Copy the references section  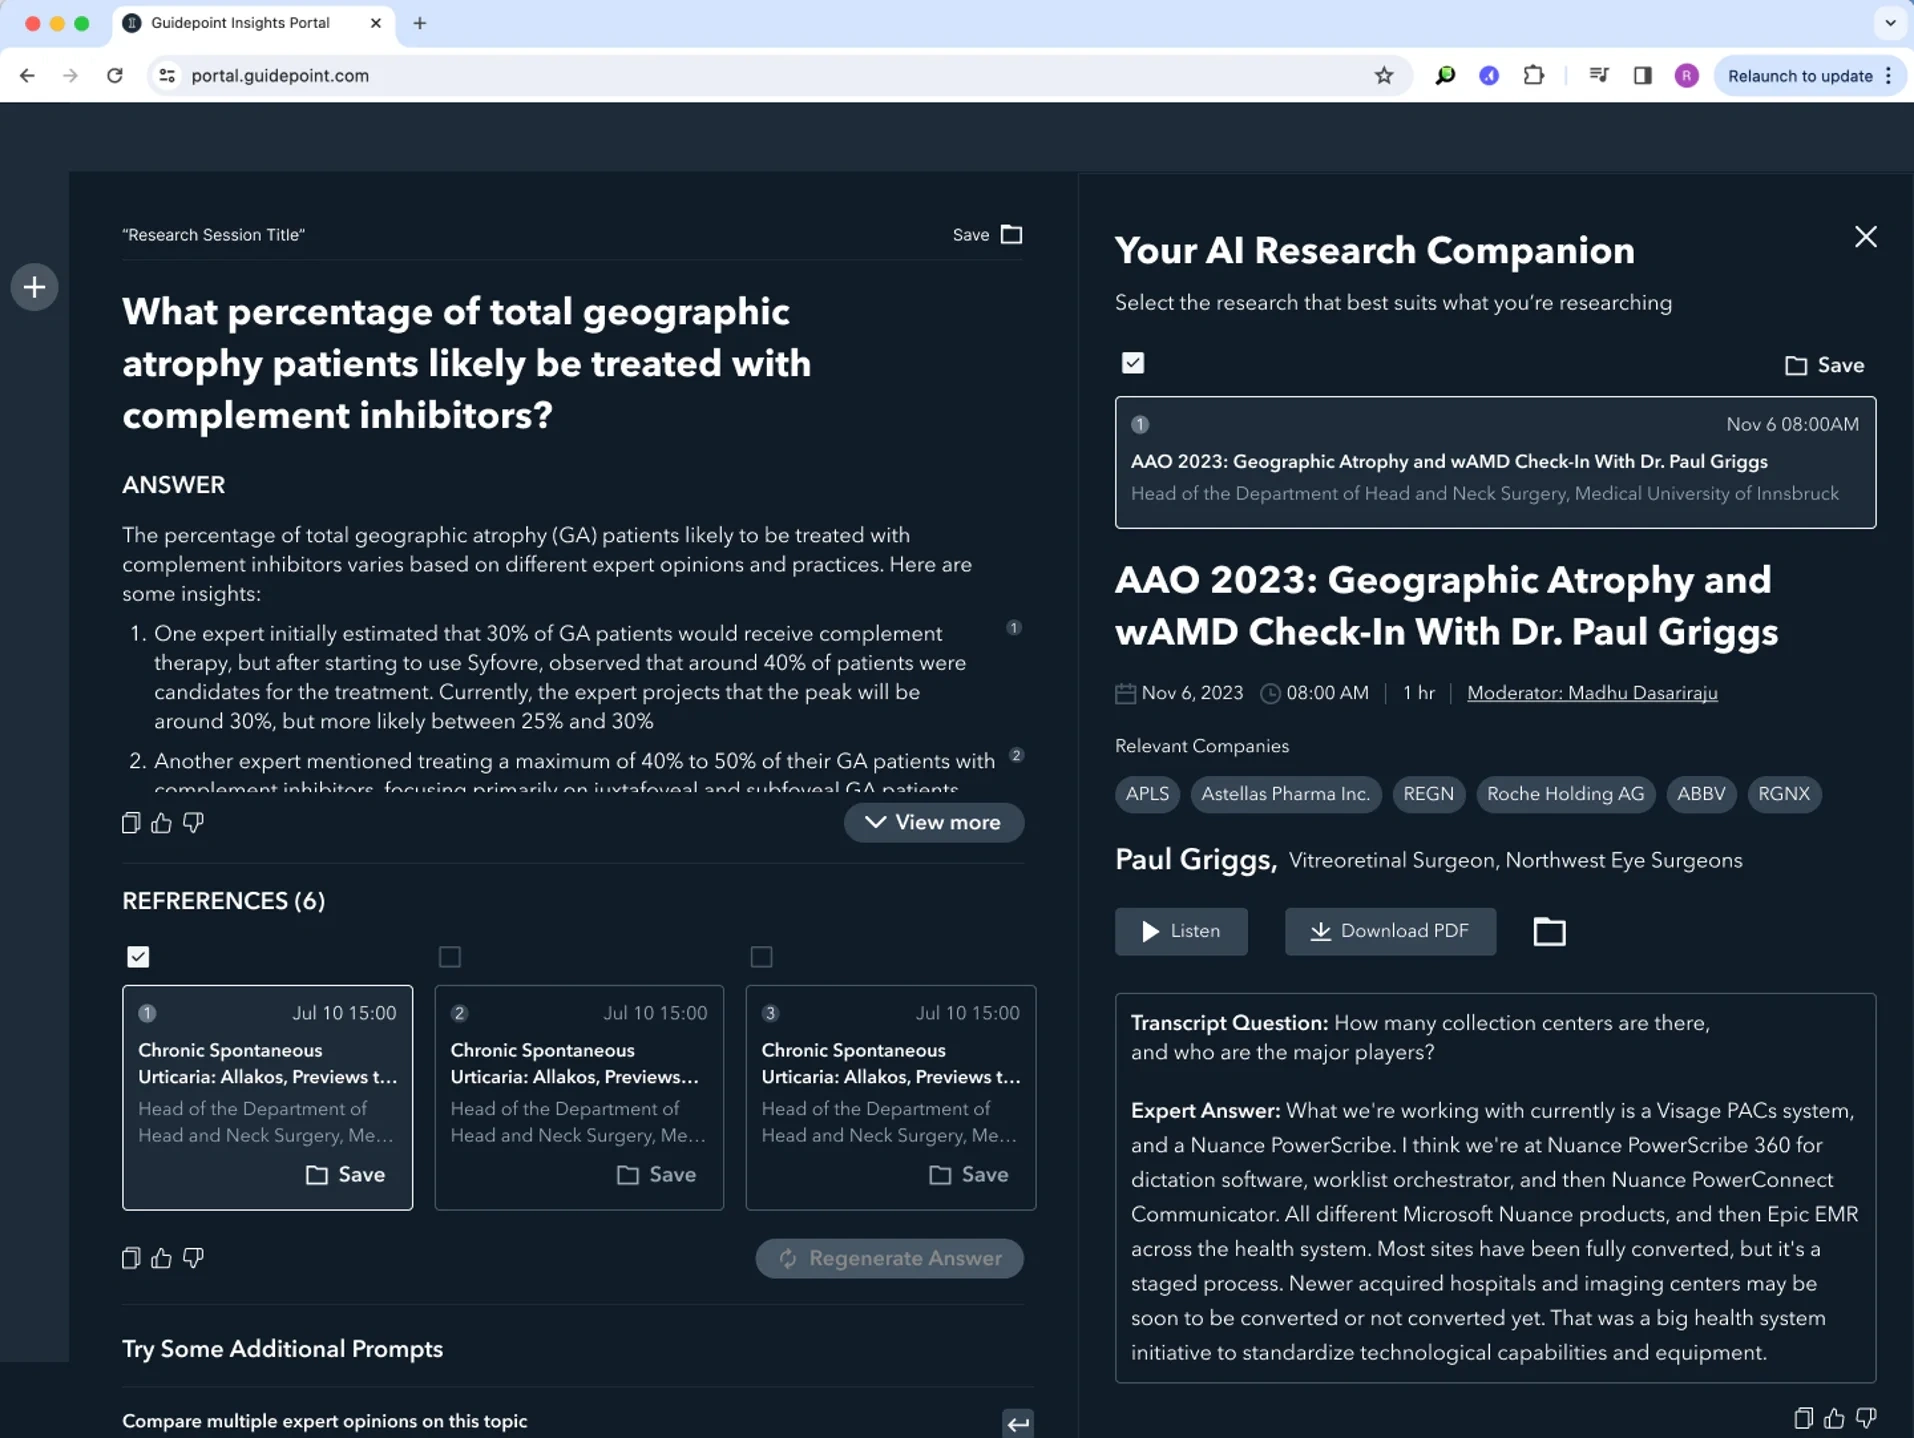pos(131,1258)
